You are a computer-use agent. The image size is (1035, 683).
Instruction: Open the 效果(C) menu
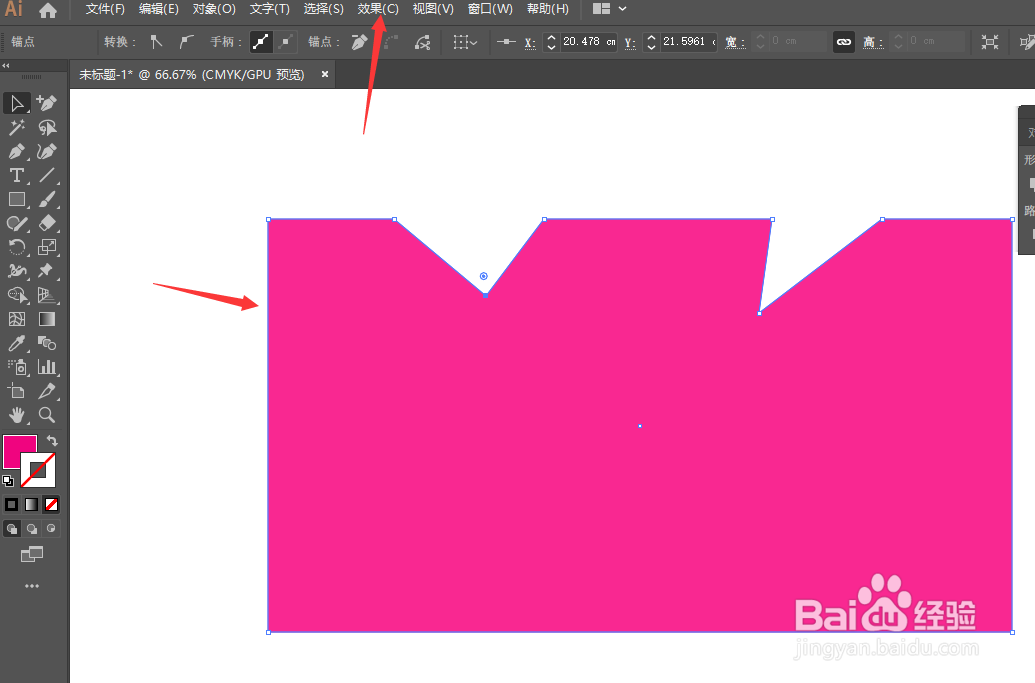click(378, 9)
